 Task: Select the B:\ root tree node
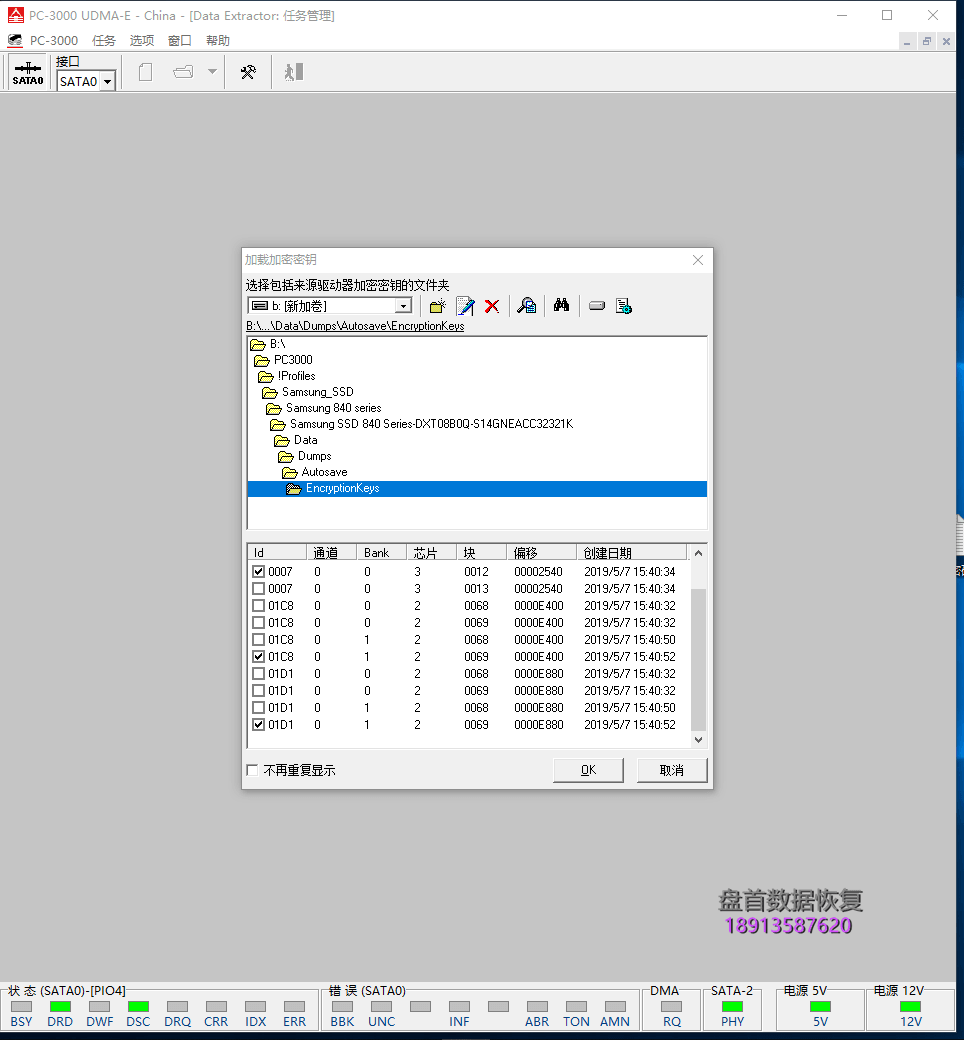[x=277, y=344]
